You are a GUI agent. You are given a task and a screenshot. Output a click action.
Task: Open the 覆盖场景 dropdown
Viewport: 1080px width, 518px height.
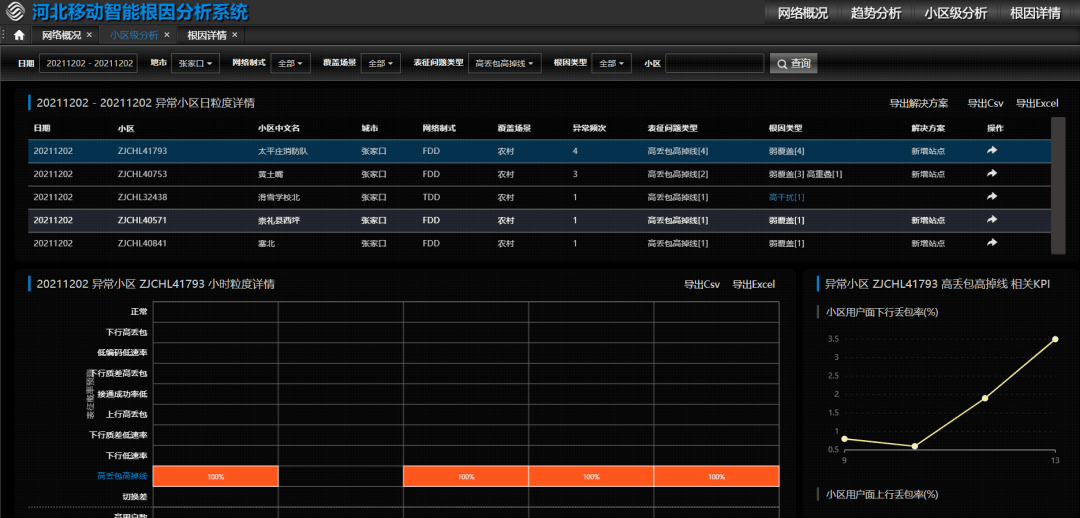pyautogui.click(x=381, y=63)
